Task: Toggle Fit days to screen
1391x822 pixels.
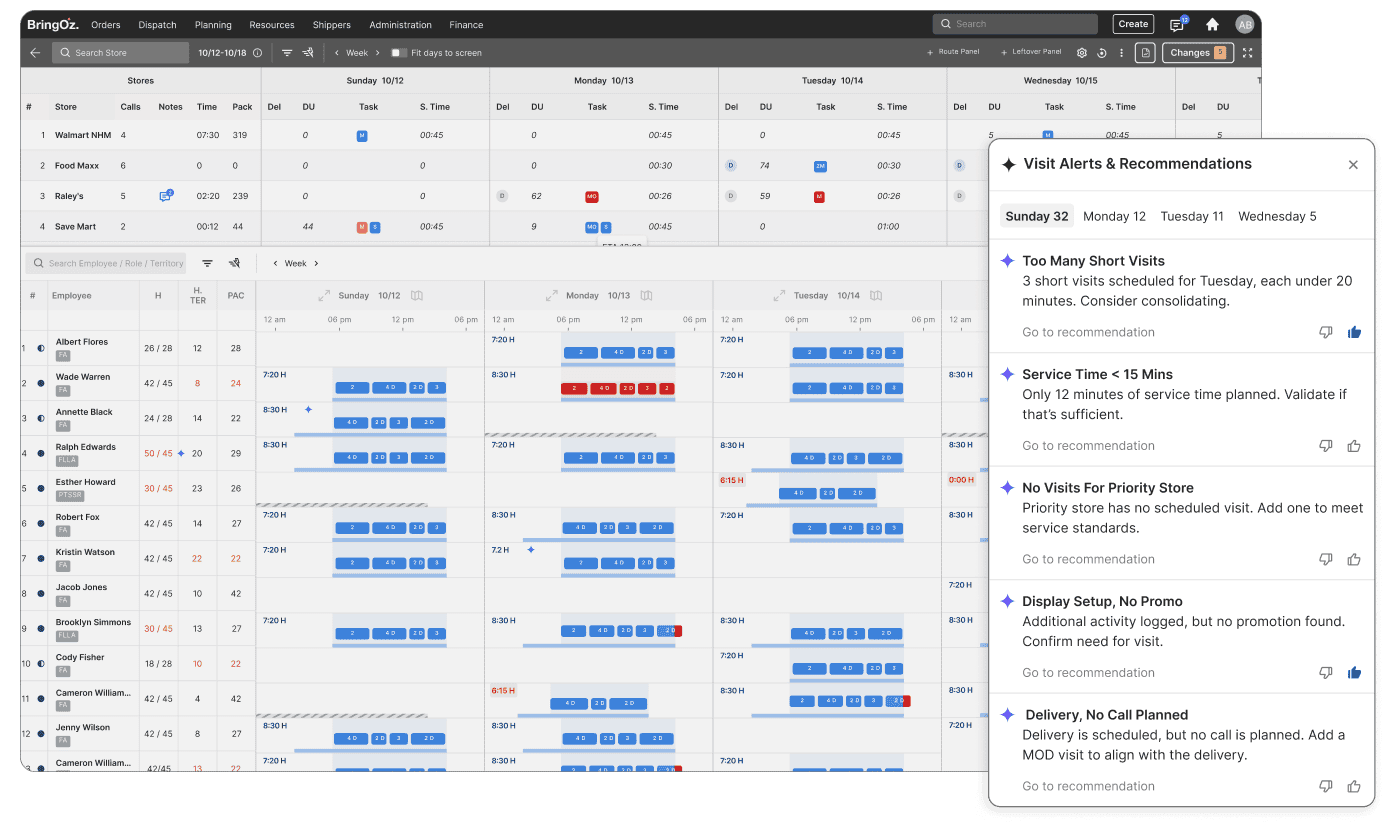Action: (398, 53)
